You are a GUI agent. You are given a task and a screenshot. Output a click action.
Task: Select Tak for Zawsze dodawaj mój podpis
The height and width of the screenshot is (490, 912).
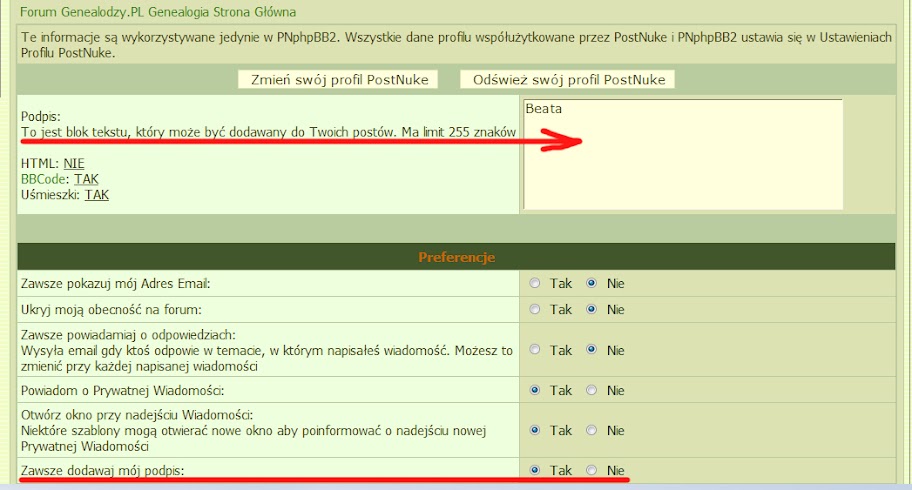pos(535,470)
